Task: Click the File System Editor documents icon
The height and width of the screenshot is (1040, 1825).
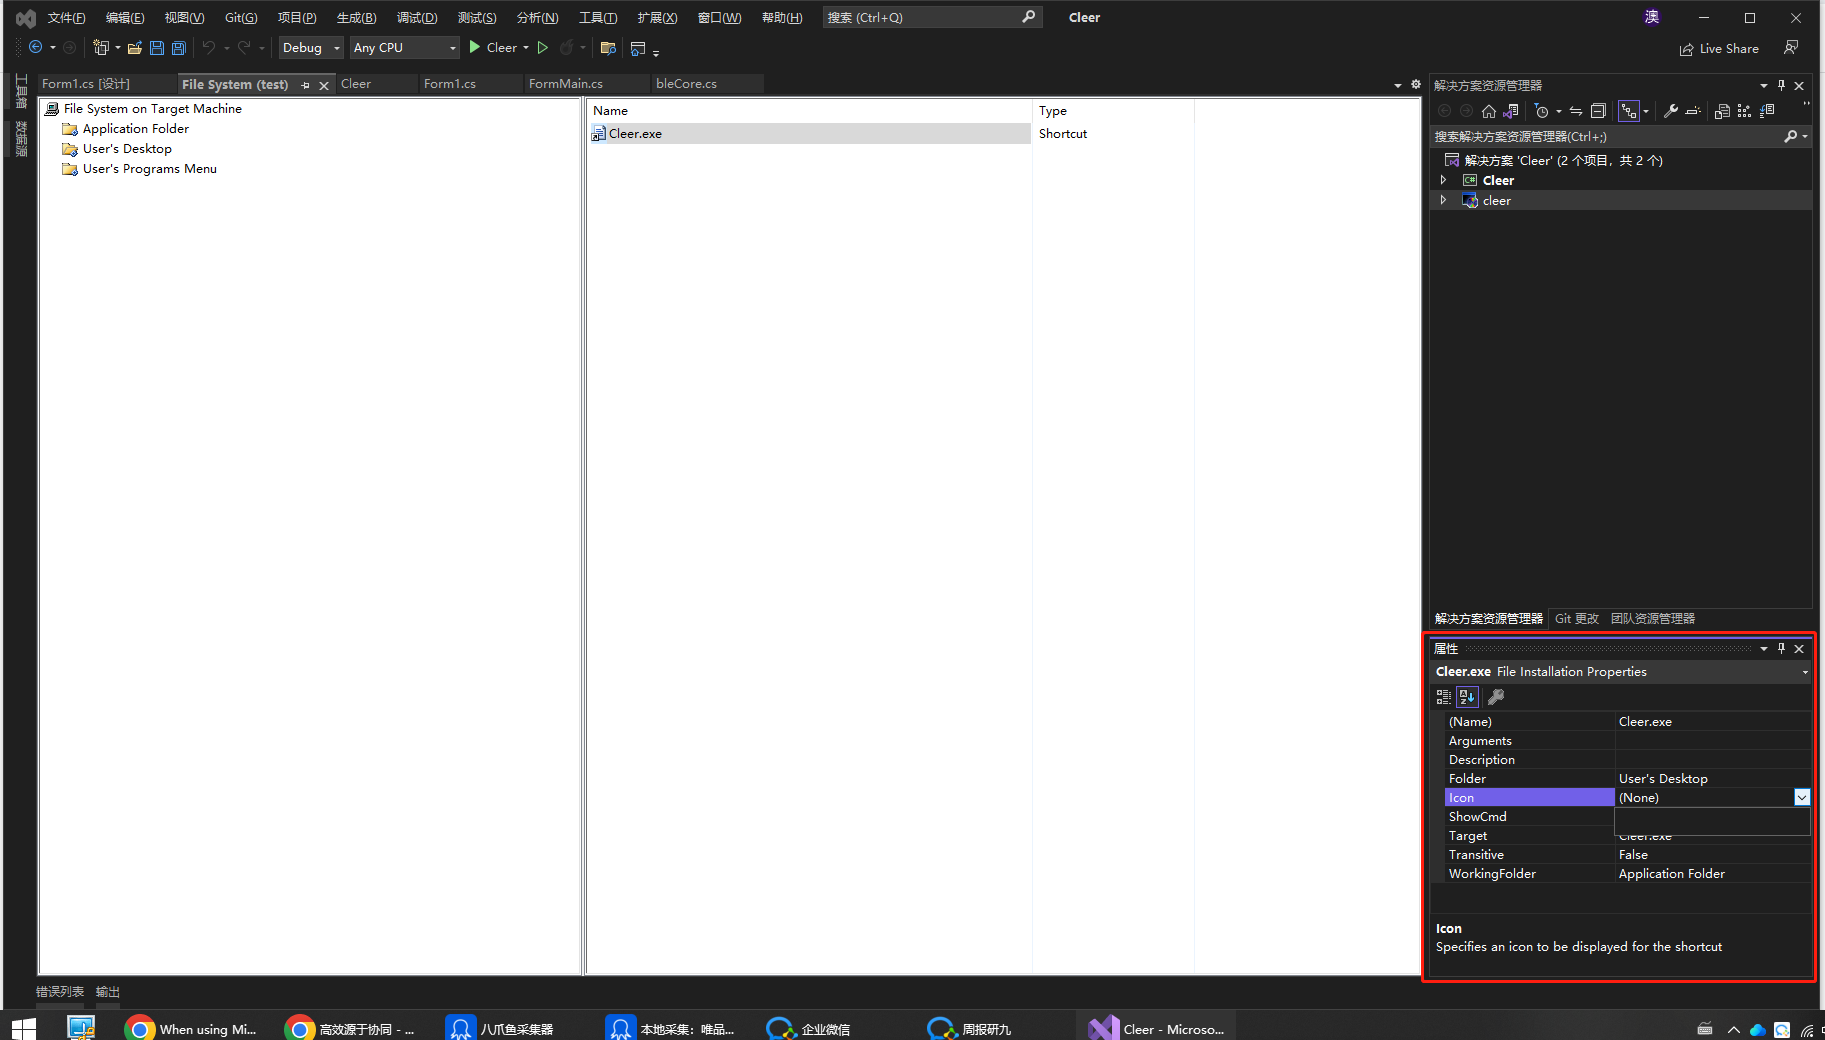Action: pyautogui.click(x=1722, y=111)
